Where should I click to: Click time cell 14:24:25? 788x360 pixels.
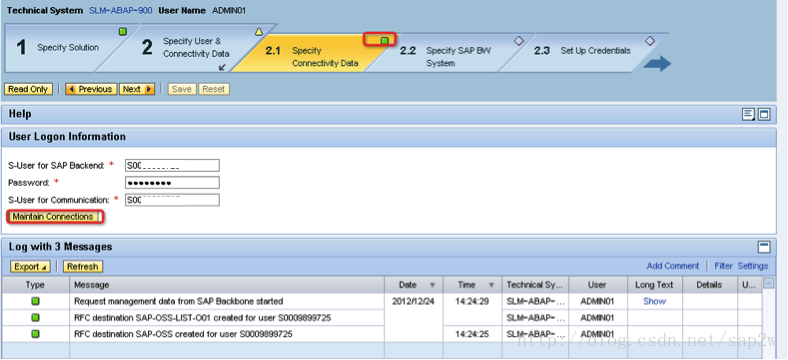pyautogui.click(x=472, y=334)
